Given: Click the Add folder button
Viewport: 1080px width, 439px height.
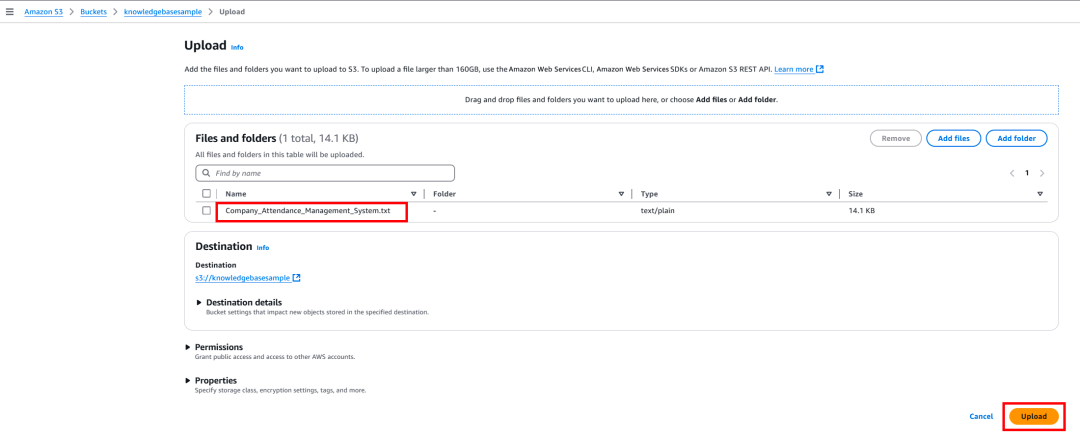Looking at the screenshot, I should 1017,139.
